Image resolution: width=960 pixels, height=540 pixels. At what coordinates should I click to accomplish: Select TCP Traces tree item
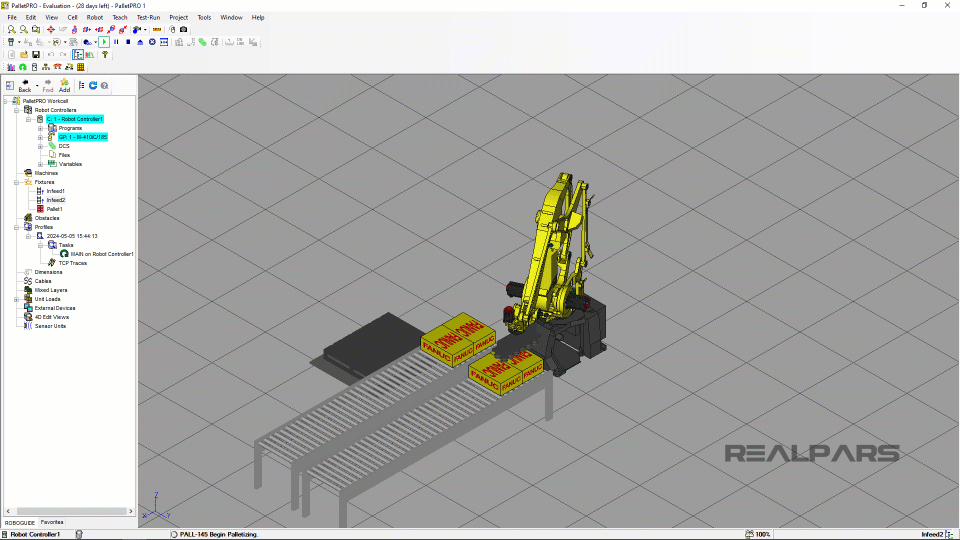click(72, 263)
